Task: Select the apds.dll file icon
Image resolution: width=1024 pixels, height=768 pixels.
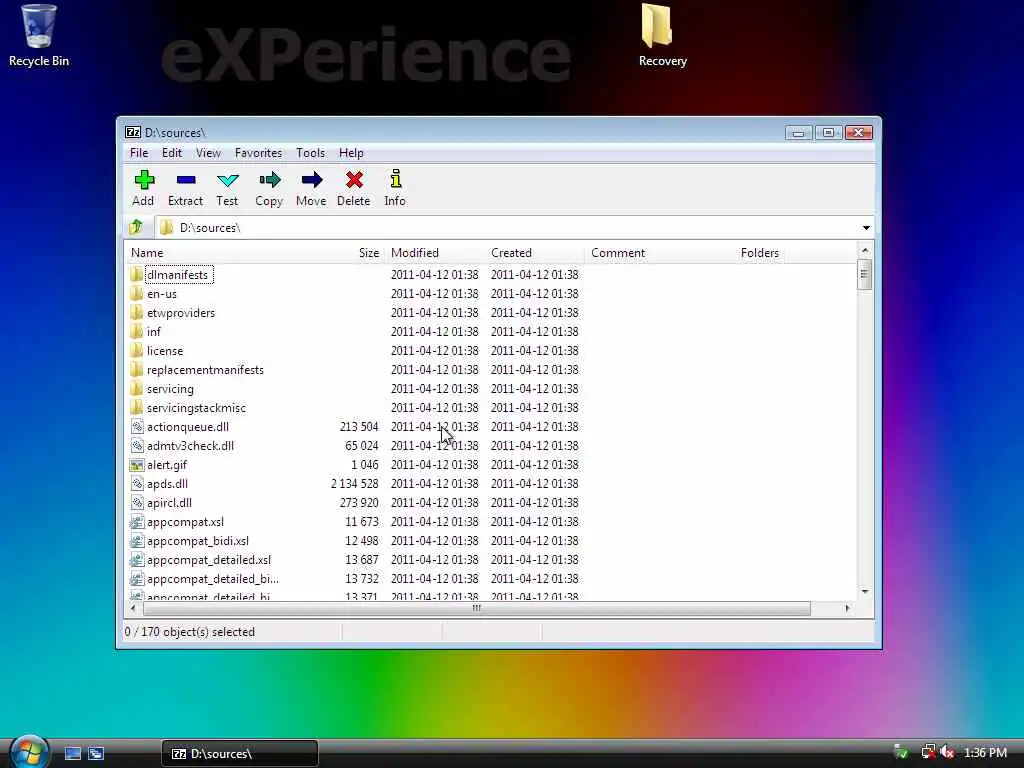Action: tap(136, 484)
